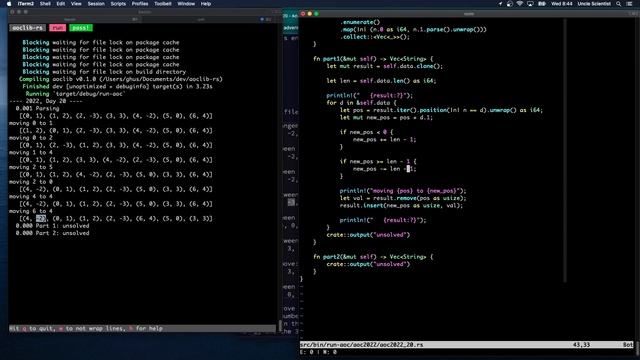Viewport: 640px width, 360px height.
Task: Click the 'println!("moving {pos} to {new_pos}");' line
Action: coord(403,191)
